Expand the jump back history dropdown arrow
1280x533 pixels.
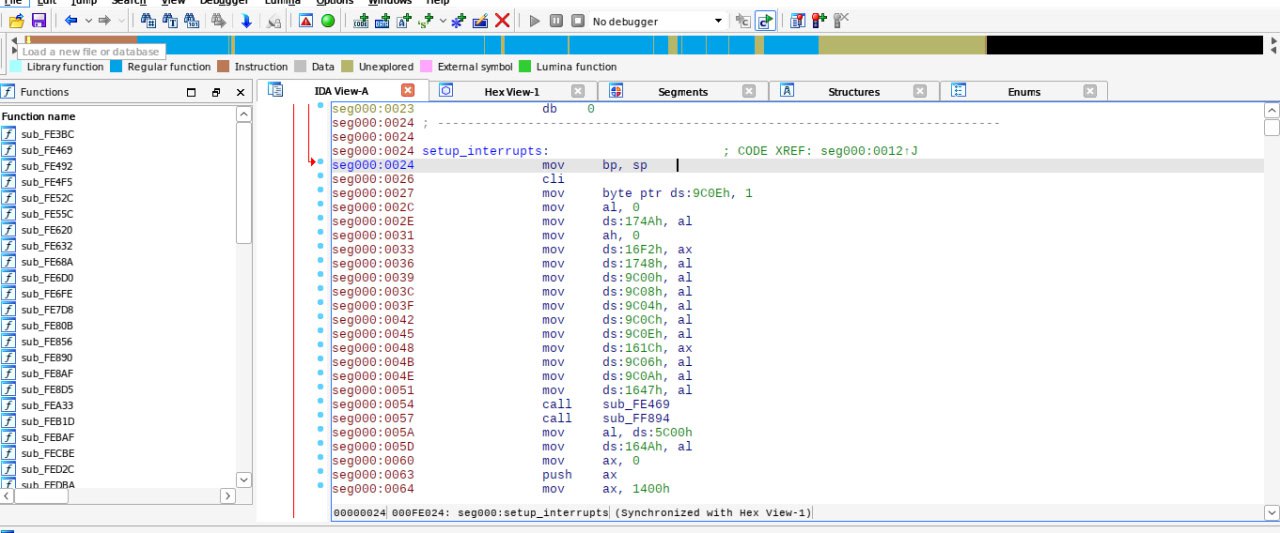[x=88, y=20]
